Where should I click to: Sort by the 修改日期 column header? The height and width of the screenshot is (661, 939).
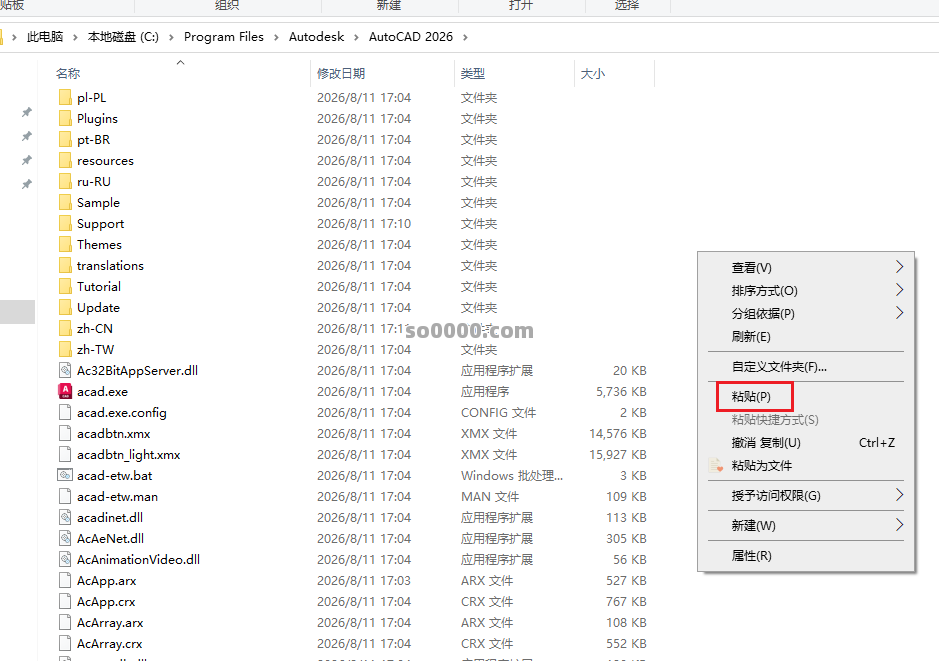pos(341,74)
